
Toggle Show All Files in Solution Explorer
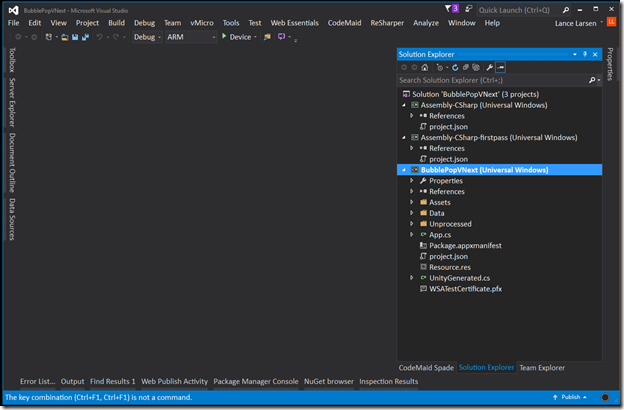tap(476, 67)
